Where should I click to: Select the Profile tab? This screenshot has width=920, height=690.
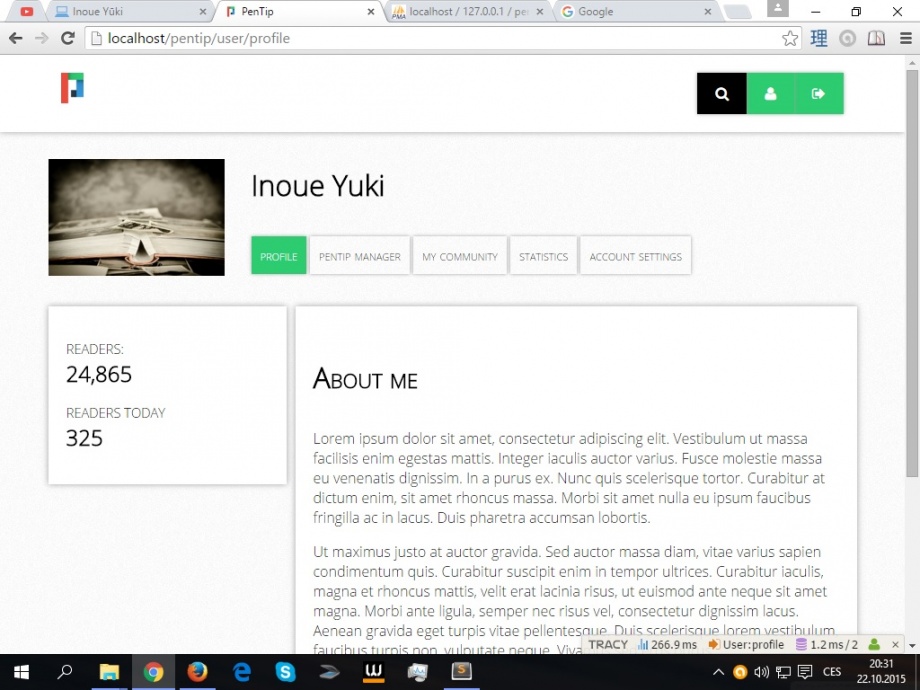(279, 256)
